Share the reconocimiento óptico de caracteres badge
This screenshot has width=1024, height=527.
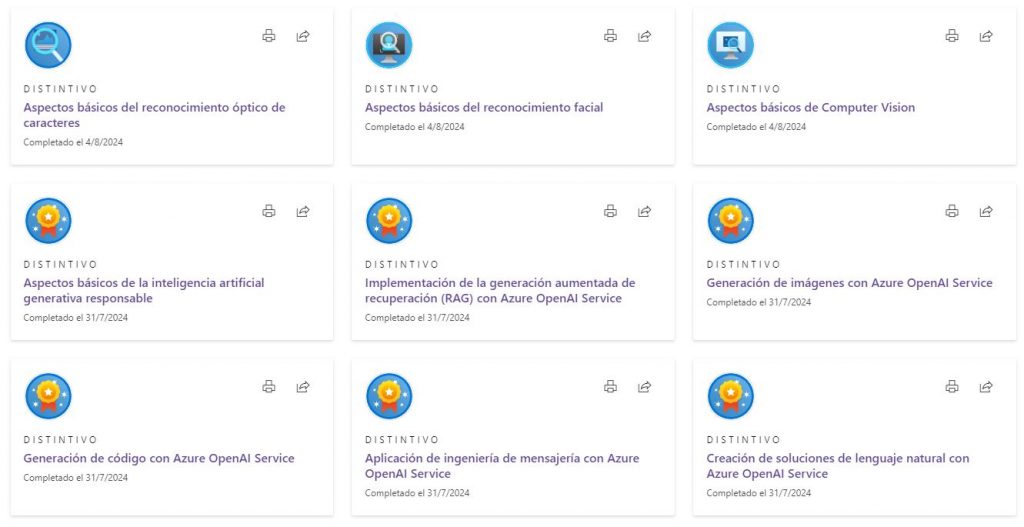[x=303, y=36]
